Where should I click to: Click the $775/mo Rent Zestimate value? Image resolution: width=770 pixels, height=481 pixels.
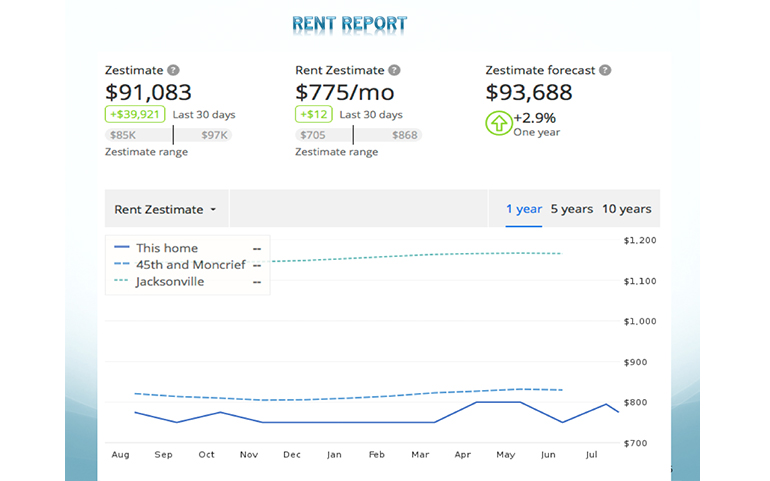coord(345,92)
